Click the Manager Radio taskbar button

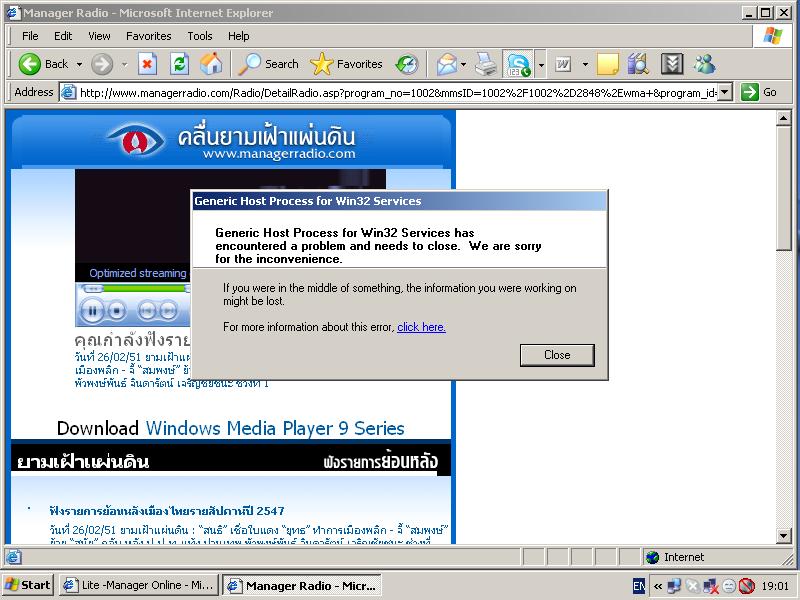tap(303, 585)
